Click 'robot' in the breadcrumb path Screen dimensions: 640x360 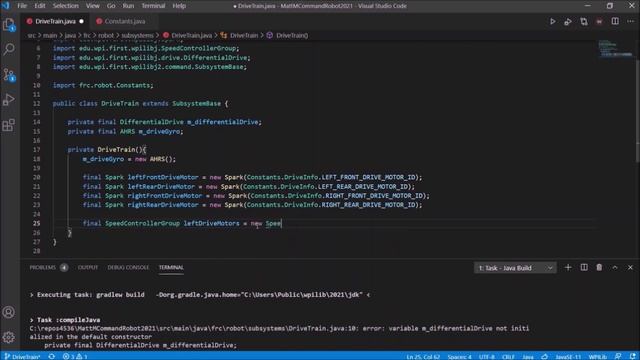(106, 36)
